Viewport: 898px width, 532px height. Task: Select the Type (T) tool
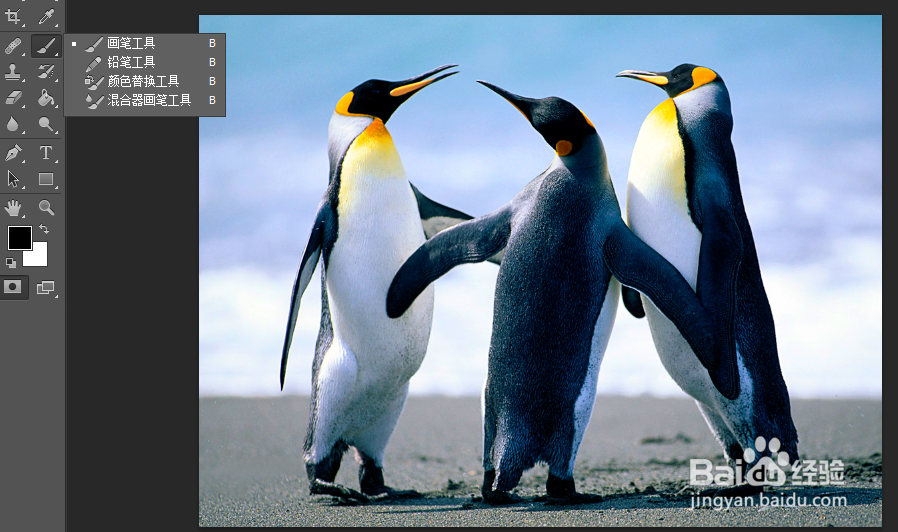tap(46, 152)
